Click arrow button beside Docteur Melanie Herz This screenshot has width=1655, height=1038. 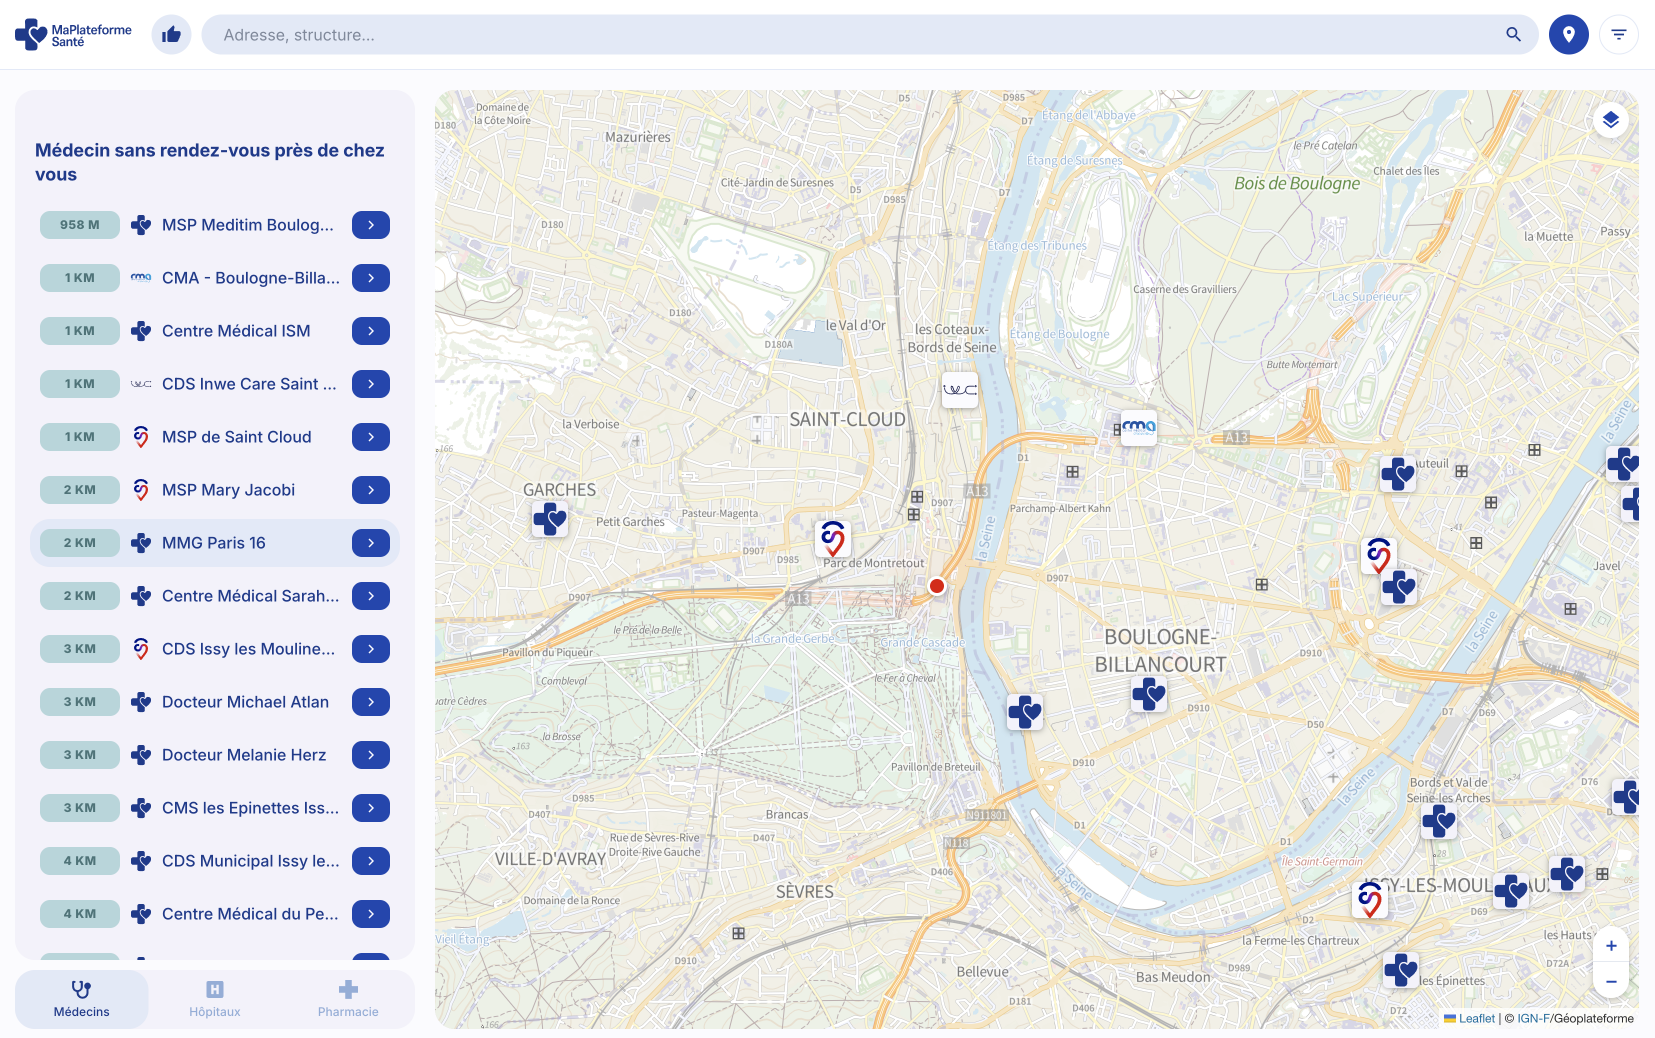[x=371, y=755]
